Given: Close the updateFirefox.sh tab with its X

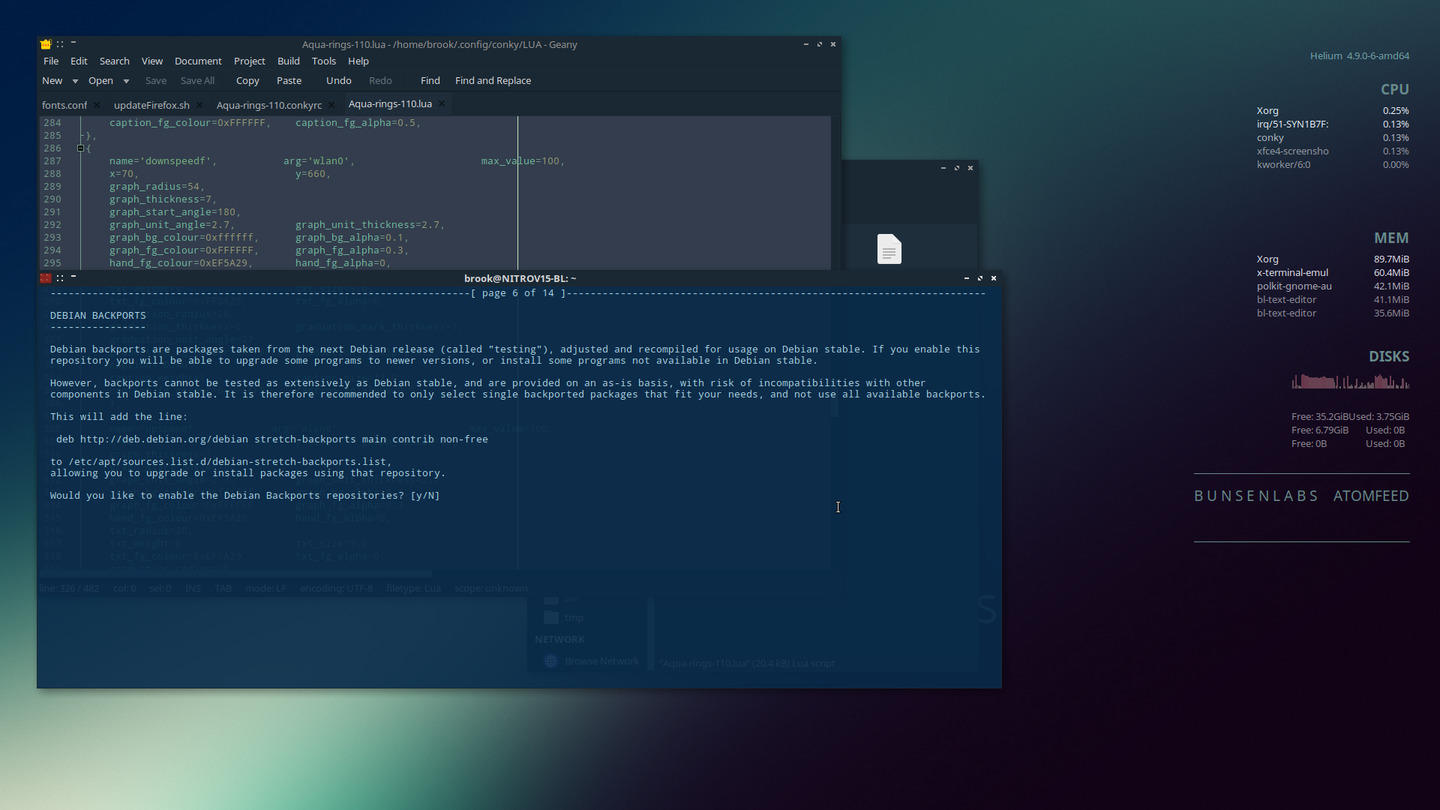Looking at the screenshot, I should point(199,105).
